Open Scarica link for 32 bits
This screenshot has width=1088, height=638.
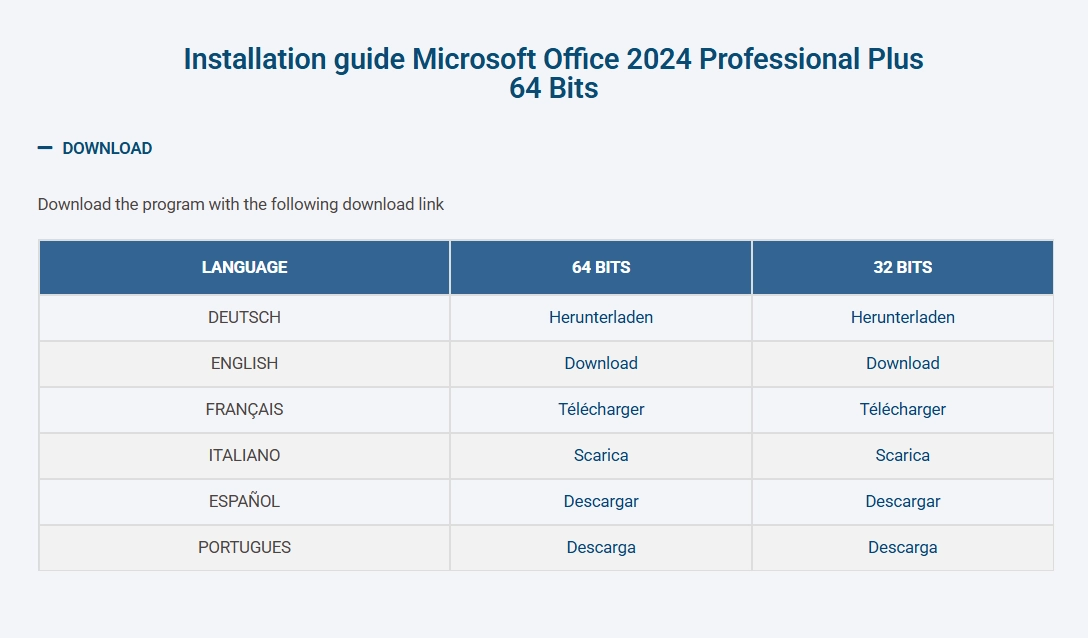click(x=902, y=455)
